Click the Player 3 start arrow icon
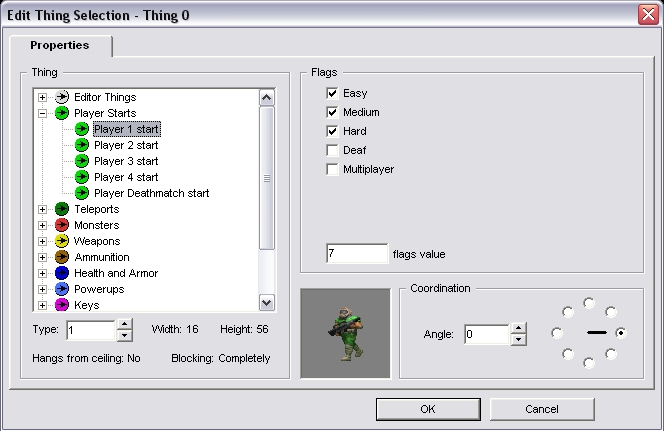The height and width of the screenshot is (431, 664). pos(82,161)
